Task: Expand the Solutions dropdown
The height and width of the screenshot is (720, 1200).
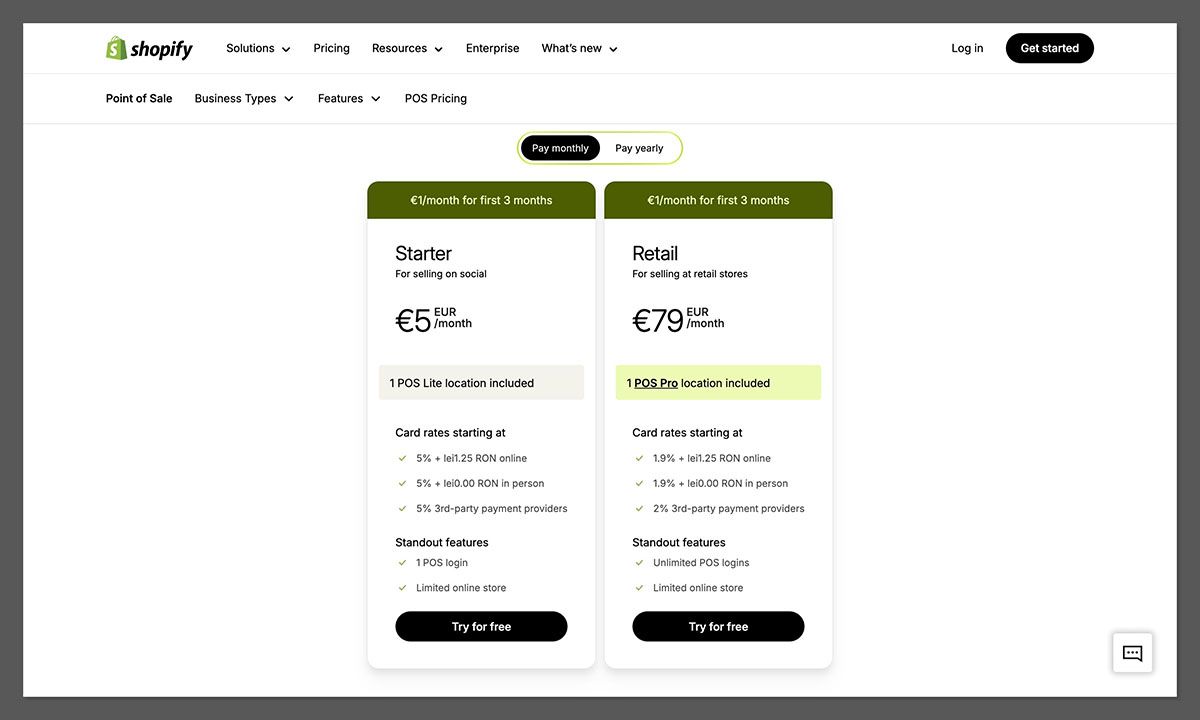Action: (x=257, y=47)
